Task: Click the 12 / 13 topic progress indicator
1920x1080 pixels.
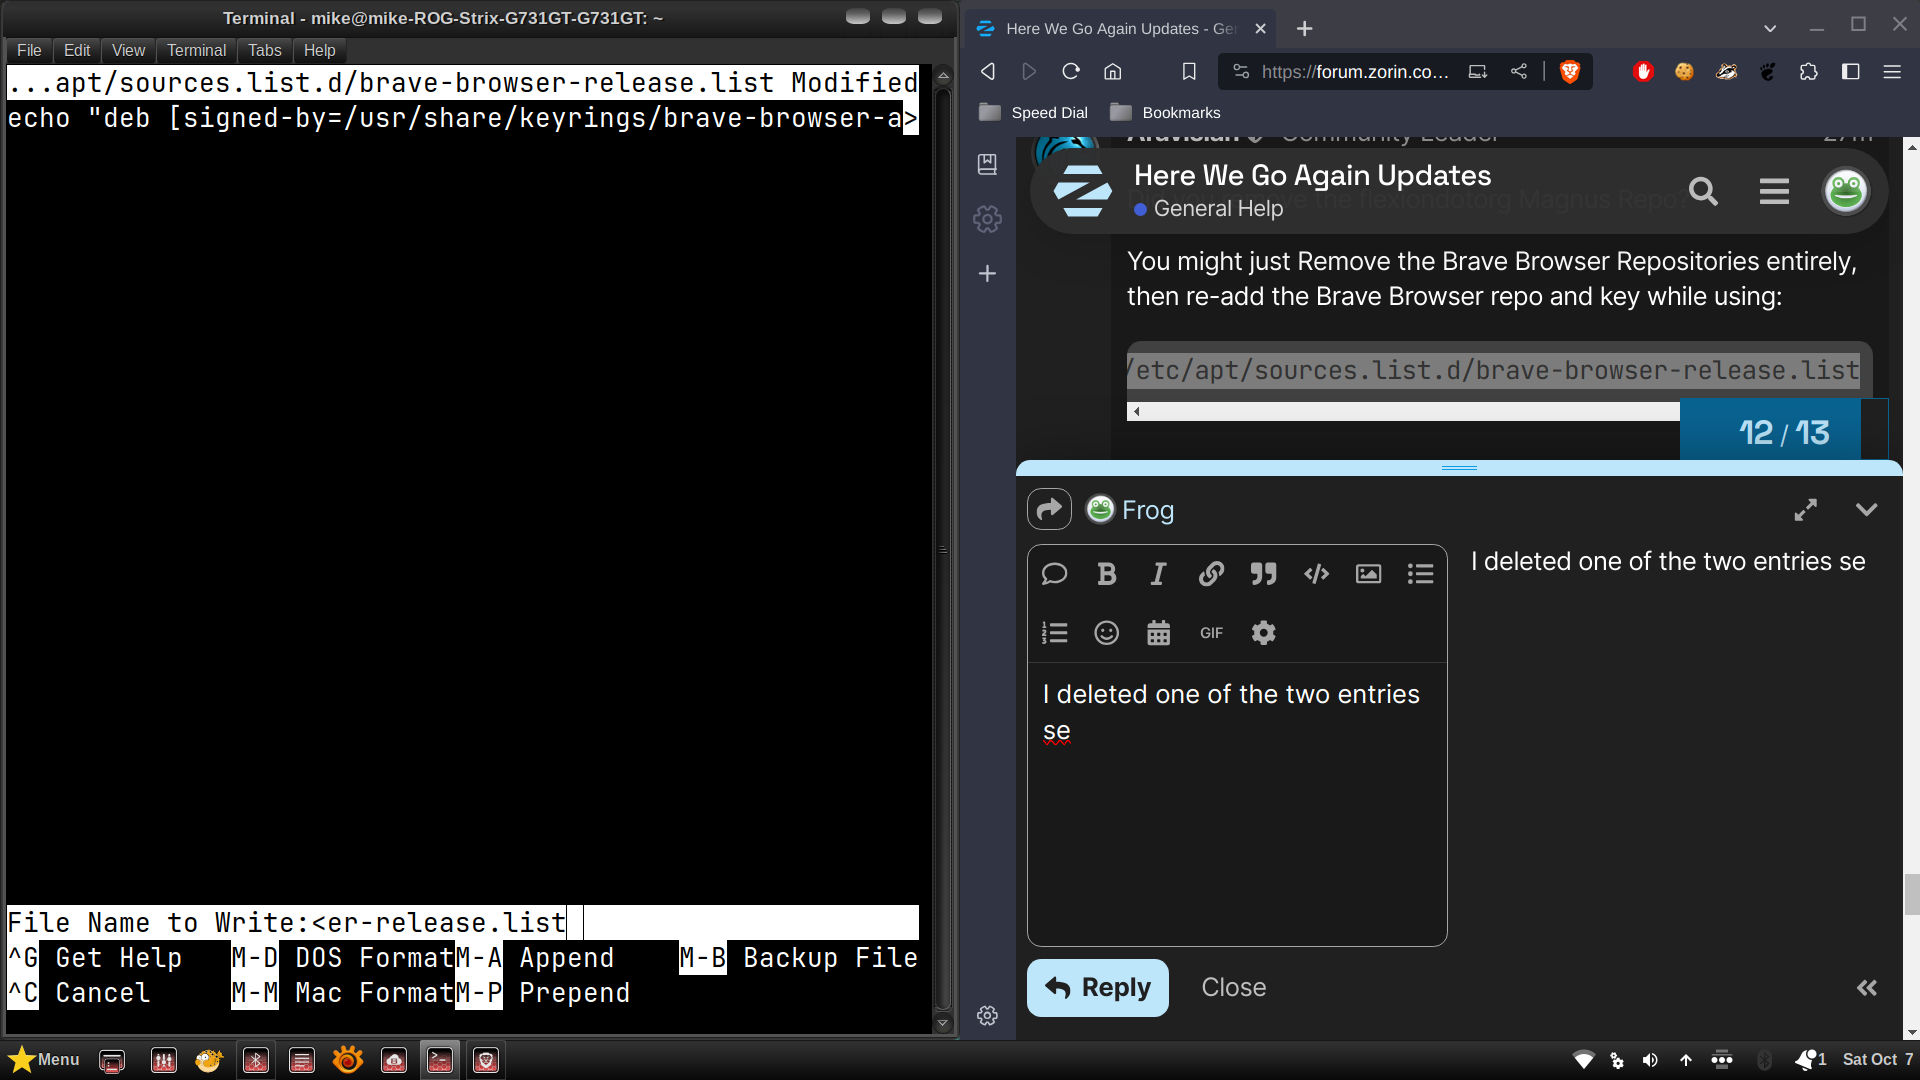Action: 1784,432
